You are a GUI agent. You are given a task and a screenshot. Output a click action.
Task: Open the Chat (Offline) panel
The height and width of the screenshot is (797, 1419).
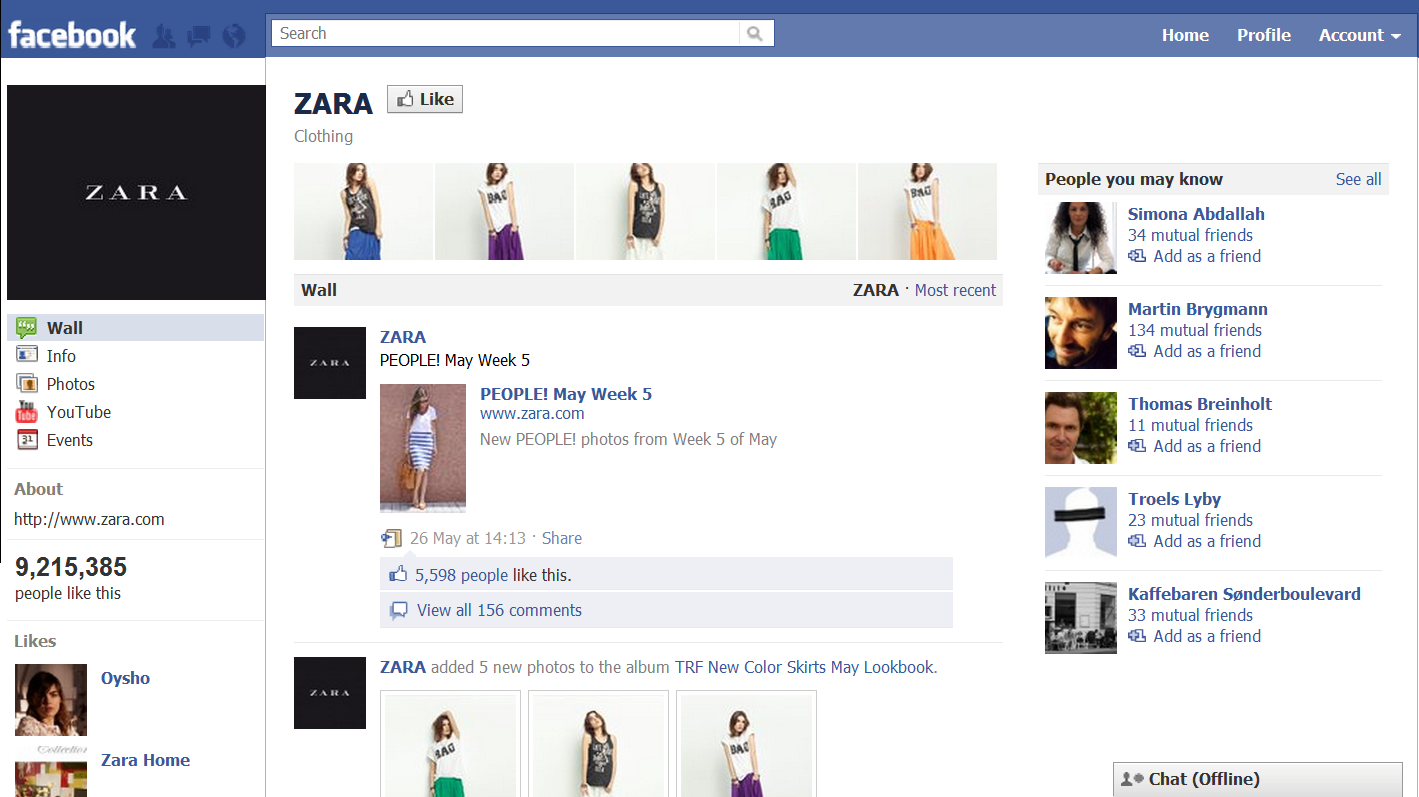(1257, 779)
